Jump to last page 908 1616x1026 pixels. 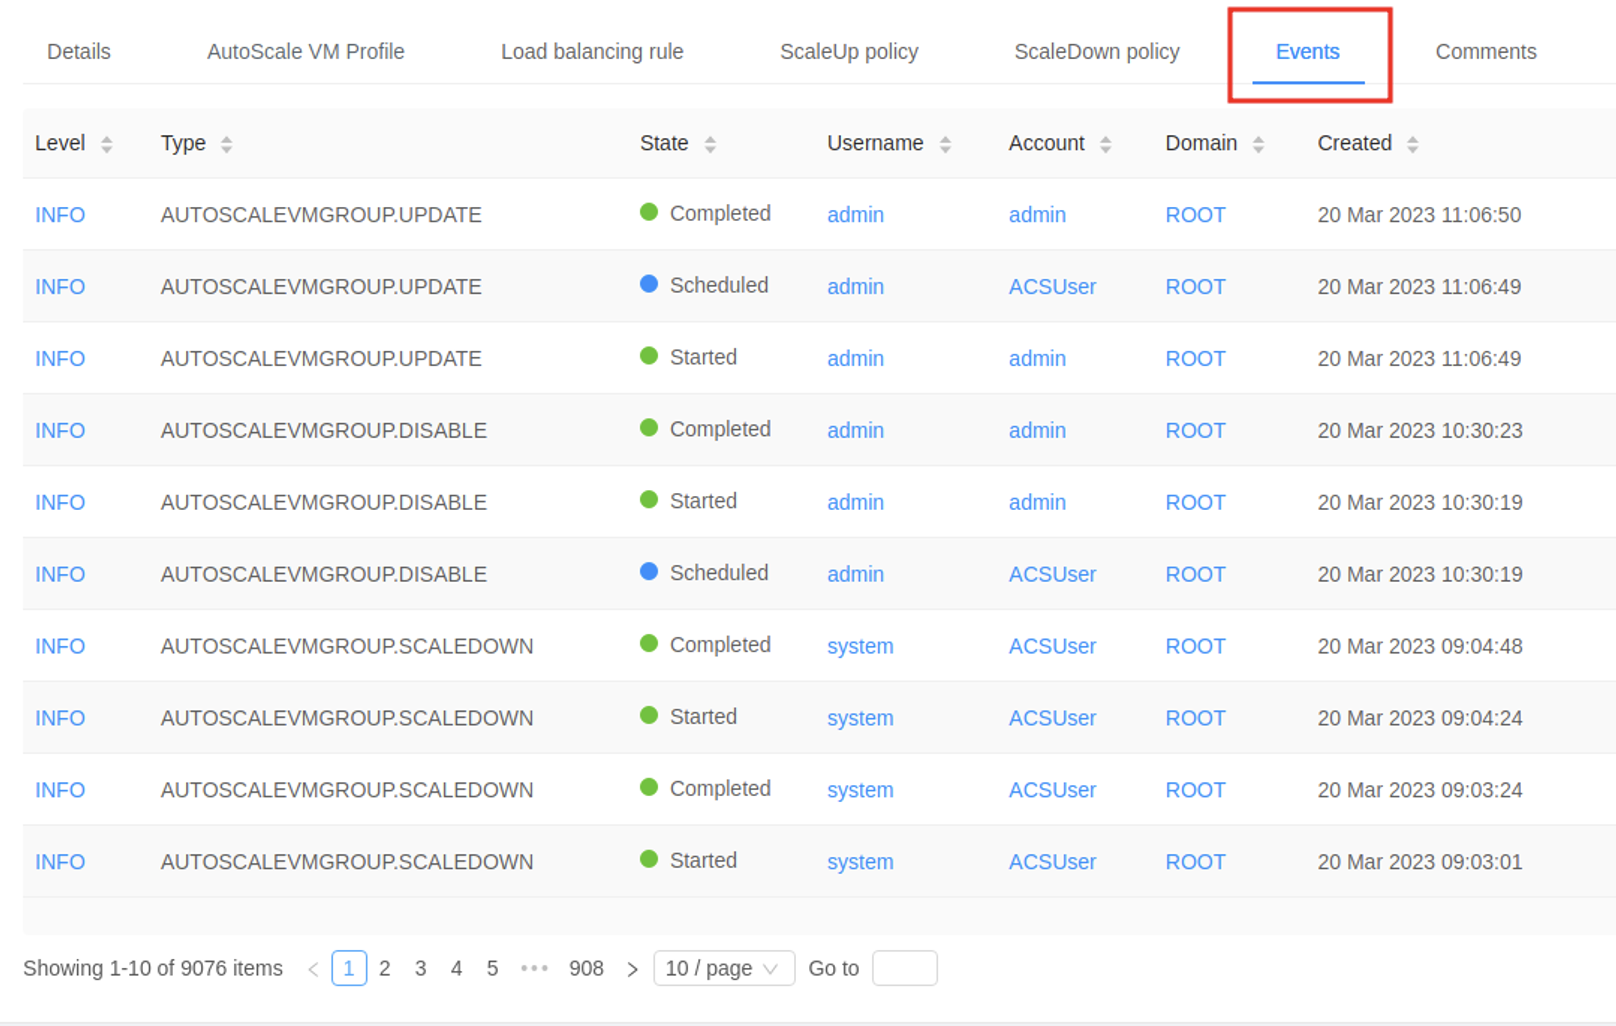[586, 968]
